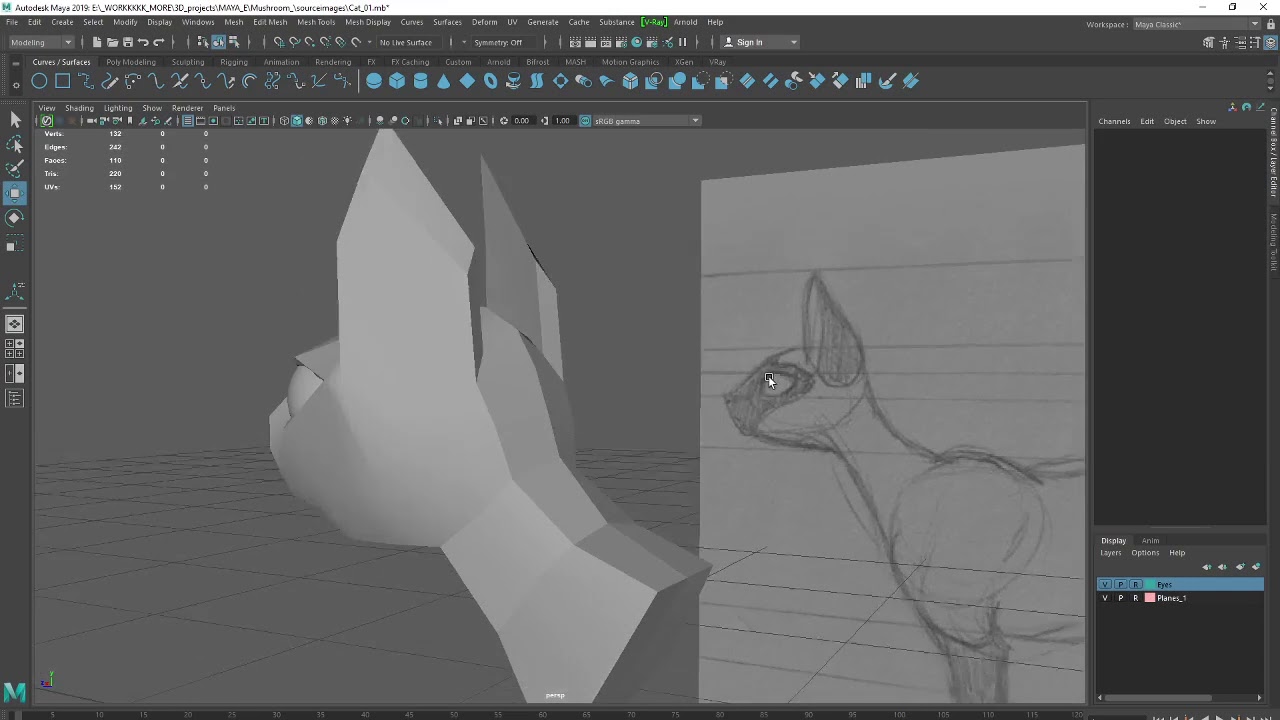1280x720 pixels.
Task: Open Shading menu in viewport panel
Action: click(79, 108)
